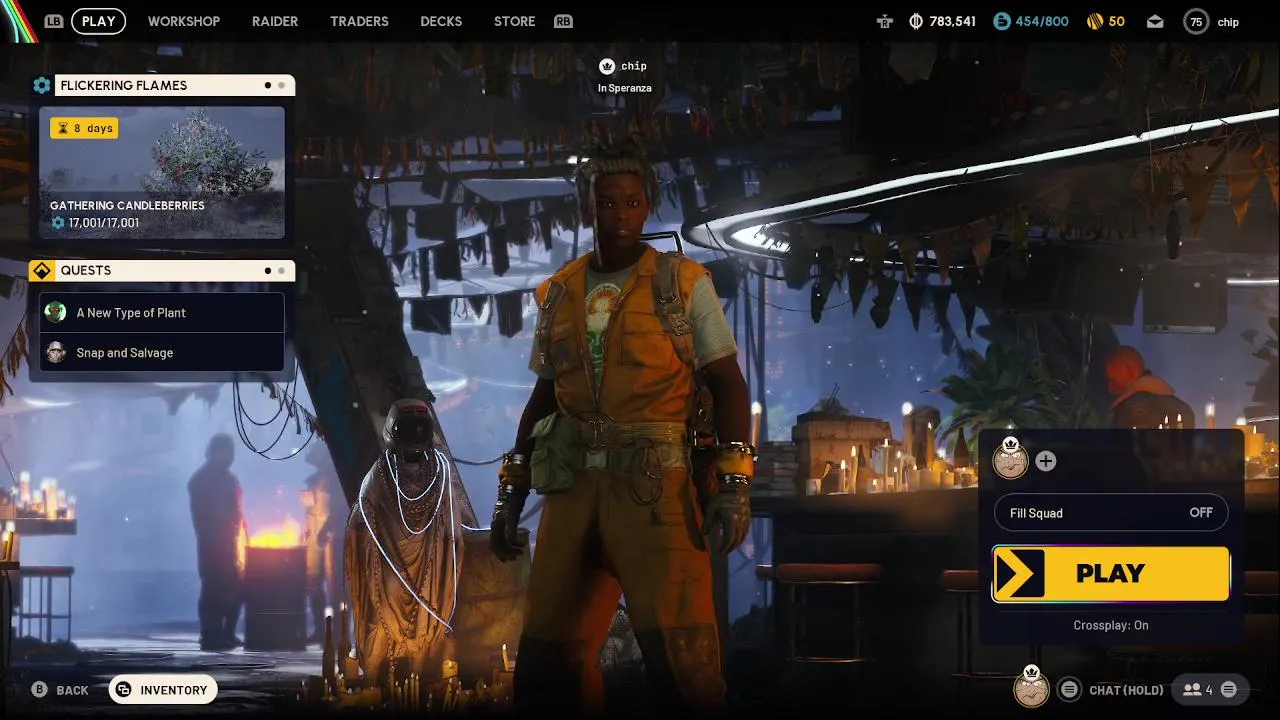This screenshot has height=720, width=1280.
Task: Click the RB bumper icon after STORE
Action: coord(563,21)
